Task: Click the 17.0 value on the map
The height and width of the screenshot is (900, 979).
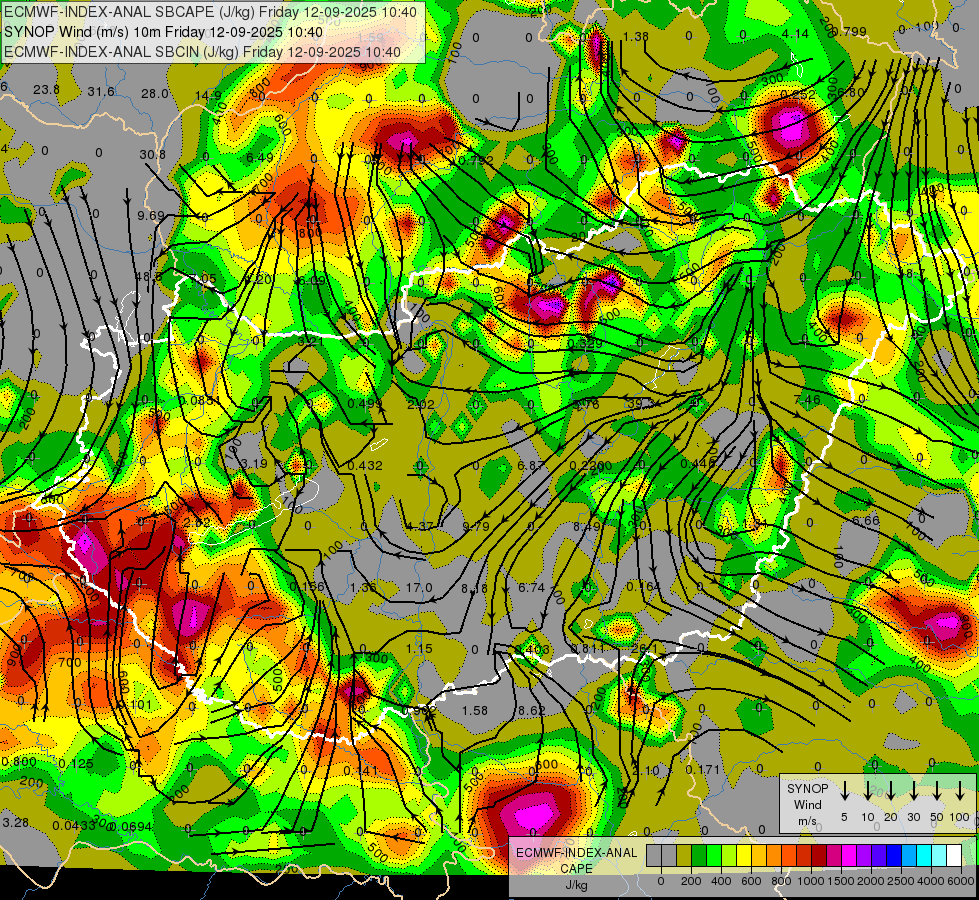Action: [419, 588]
